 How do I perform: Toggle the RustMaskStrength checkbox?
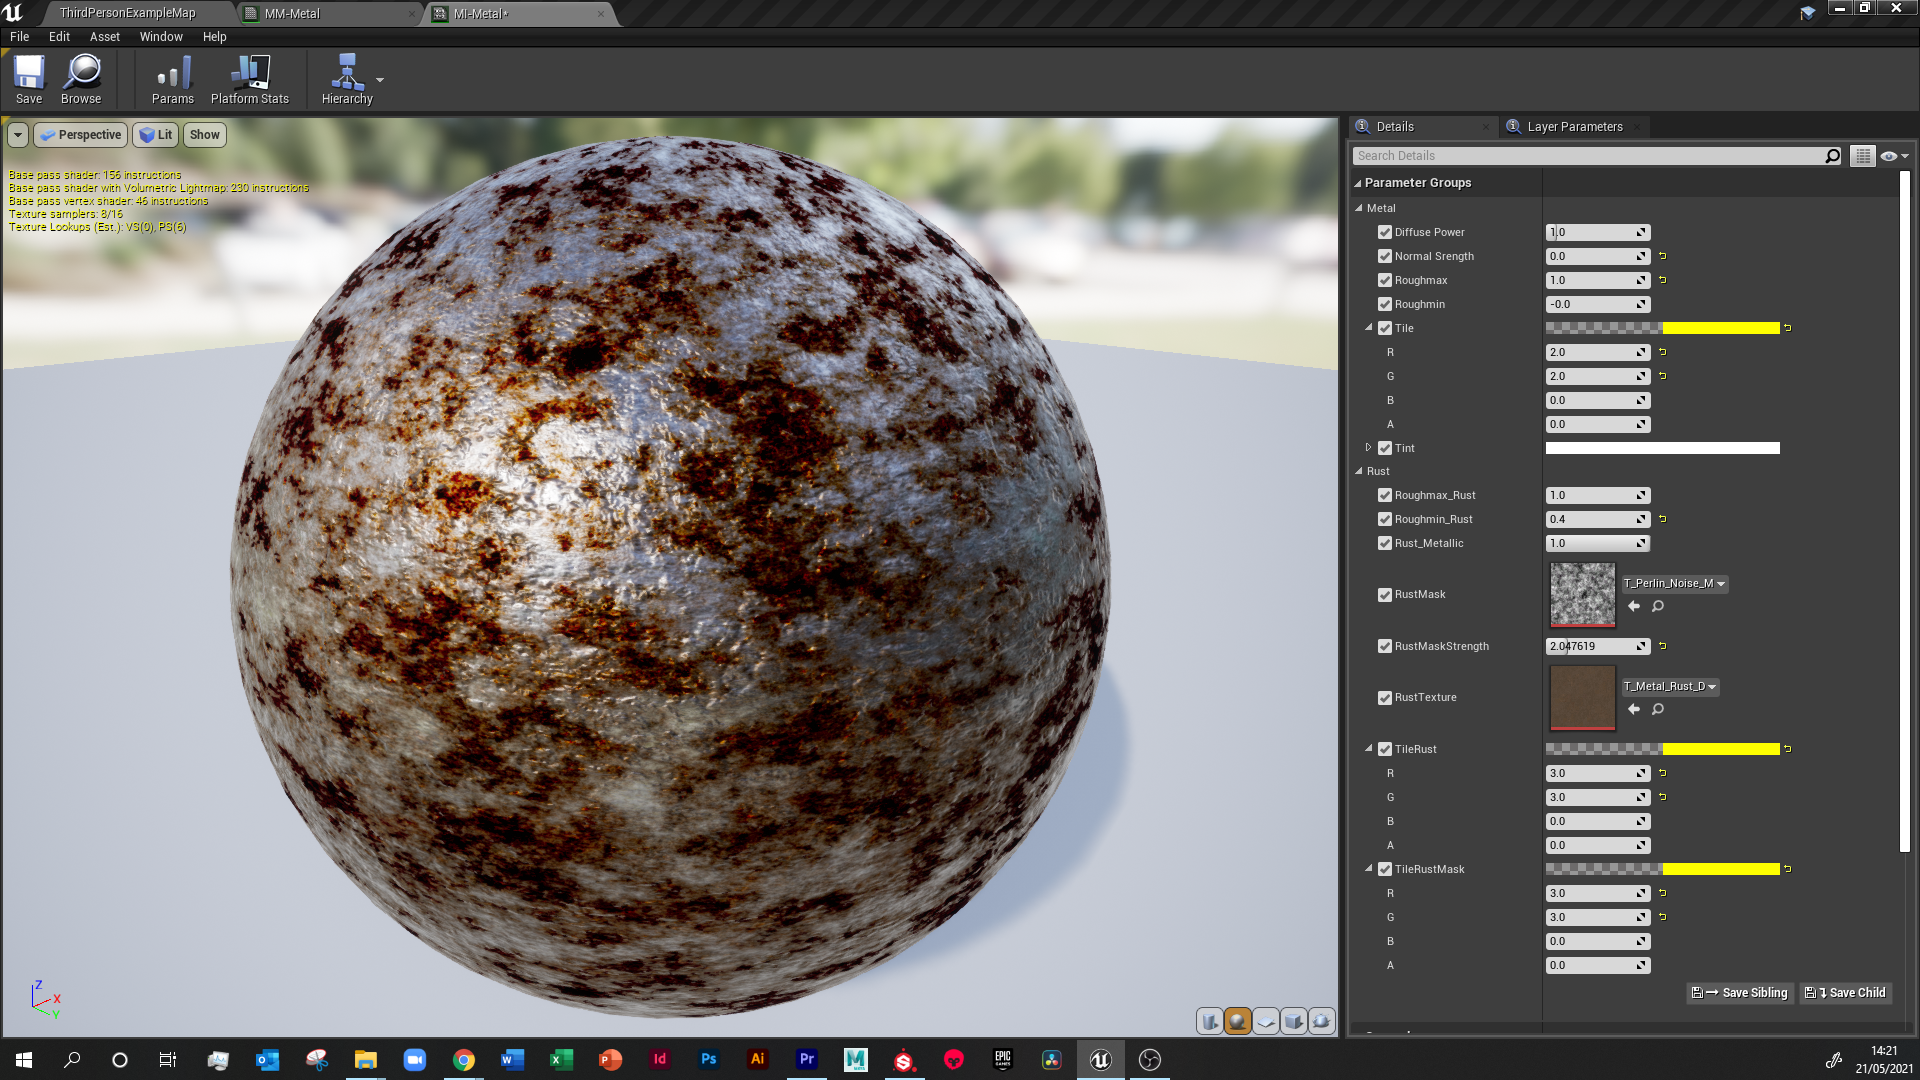point(1385,646)
